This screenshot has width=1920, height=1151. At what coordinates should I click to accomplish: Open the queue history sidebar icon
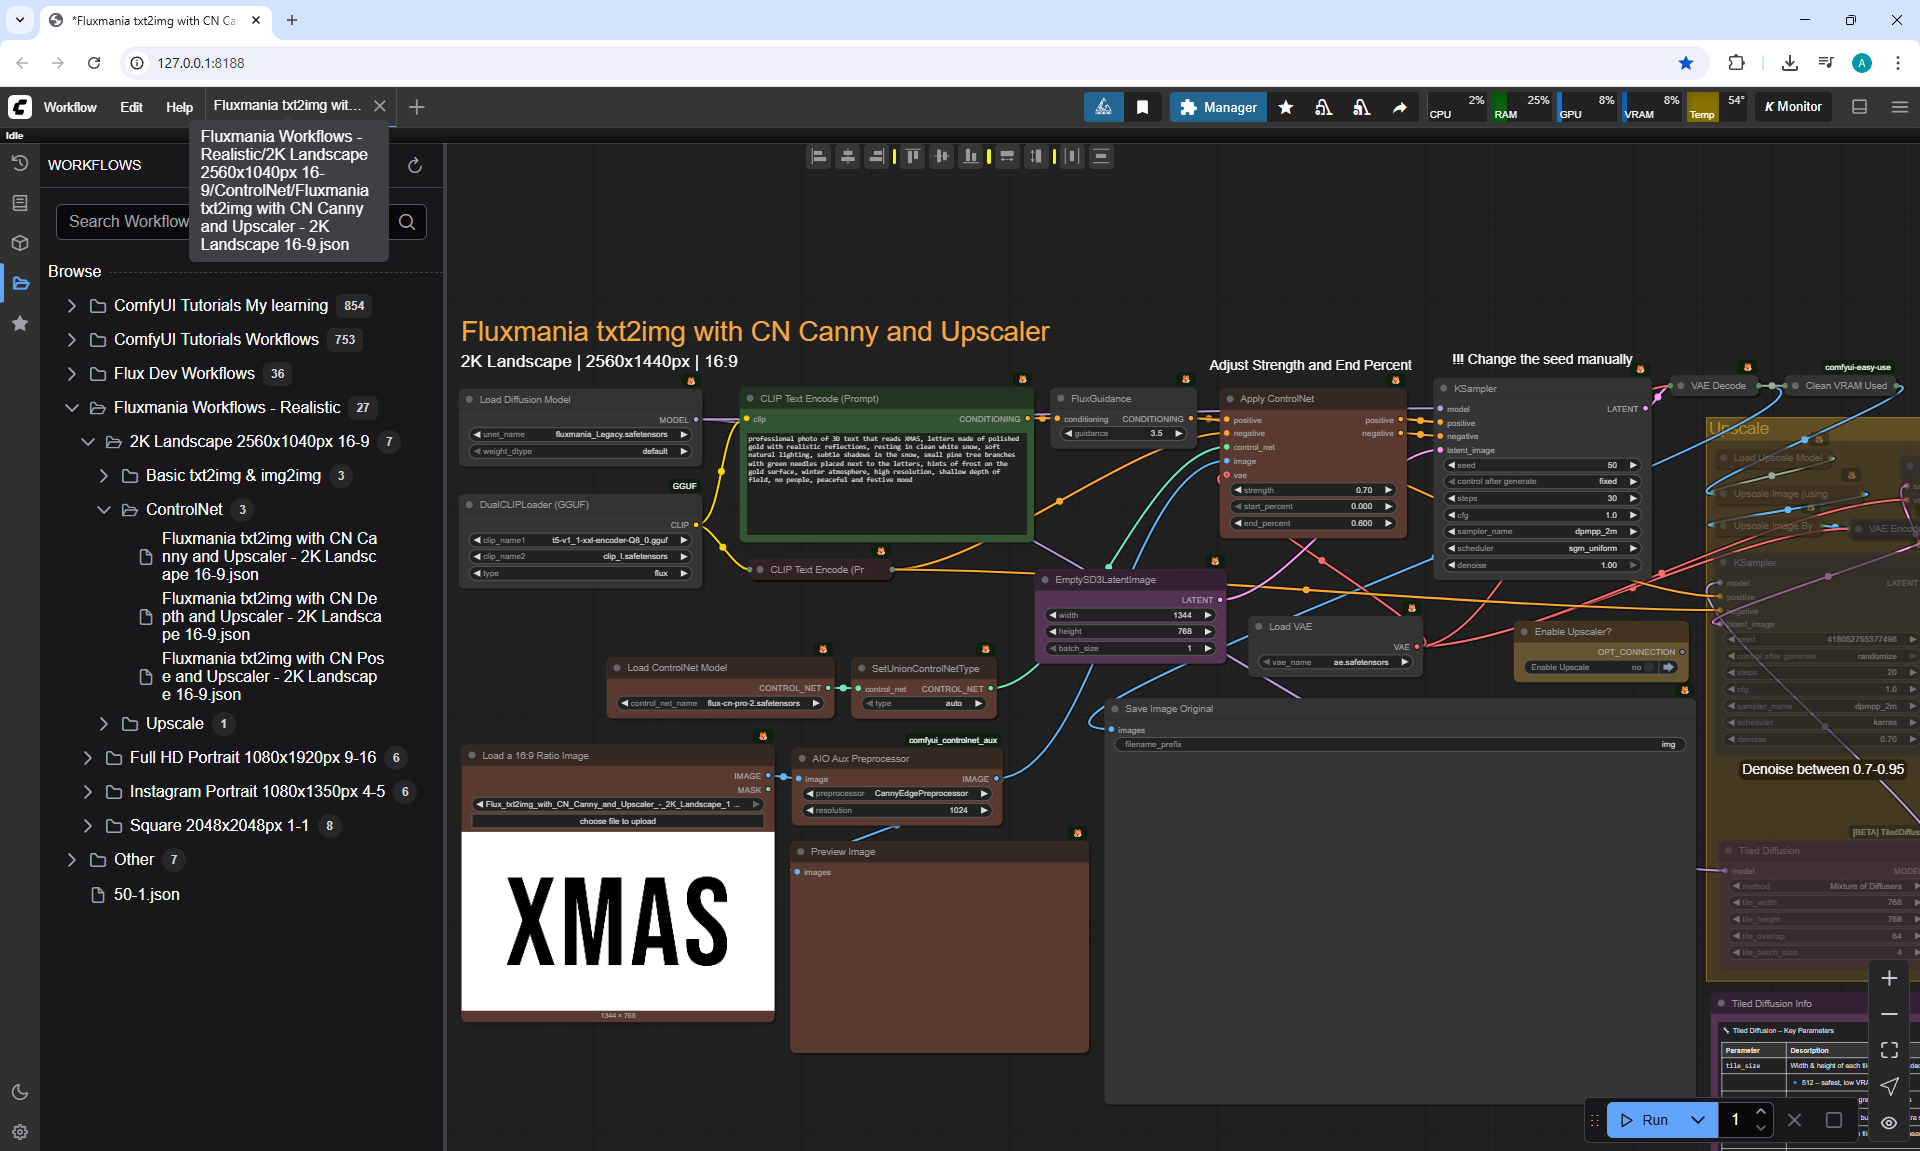[20, 163]
